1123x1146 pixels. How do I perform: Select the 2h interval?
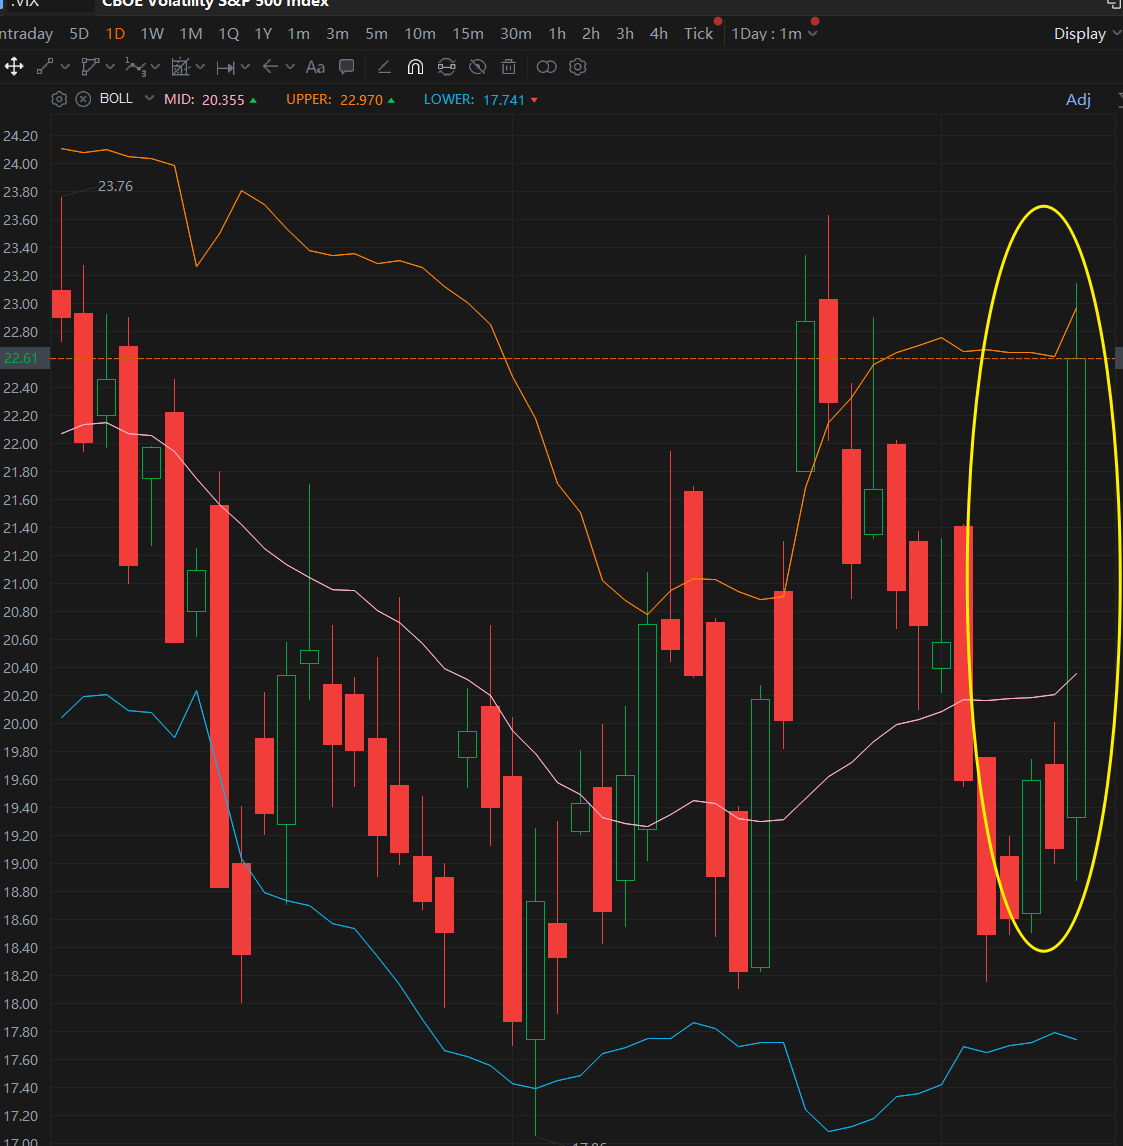click(x=590, y=34)
